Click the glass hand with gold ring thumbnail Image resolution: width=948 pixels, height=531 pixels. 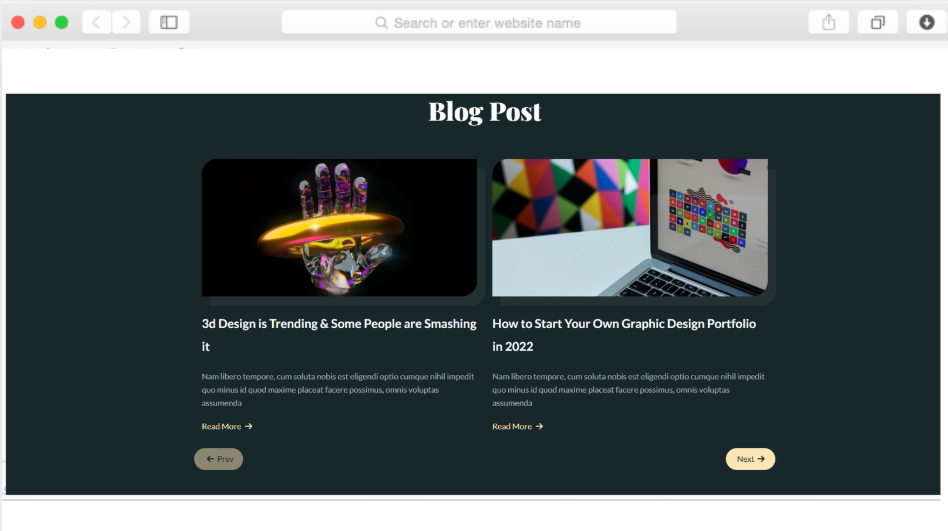(339, 227)
